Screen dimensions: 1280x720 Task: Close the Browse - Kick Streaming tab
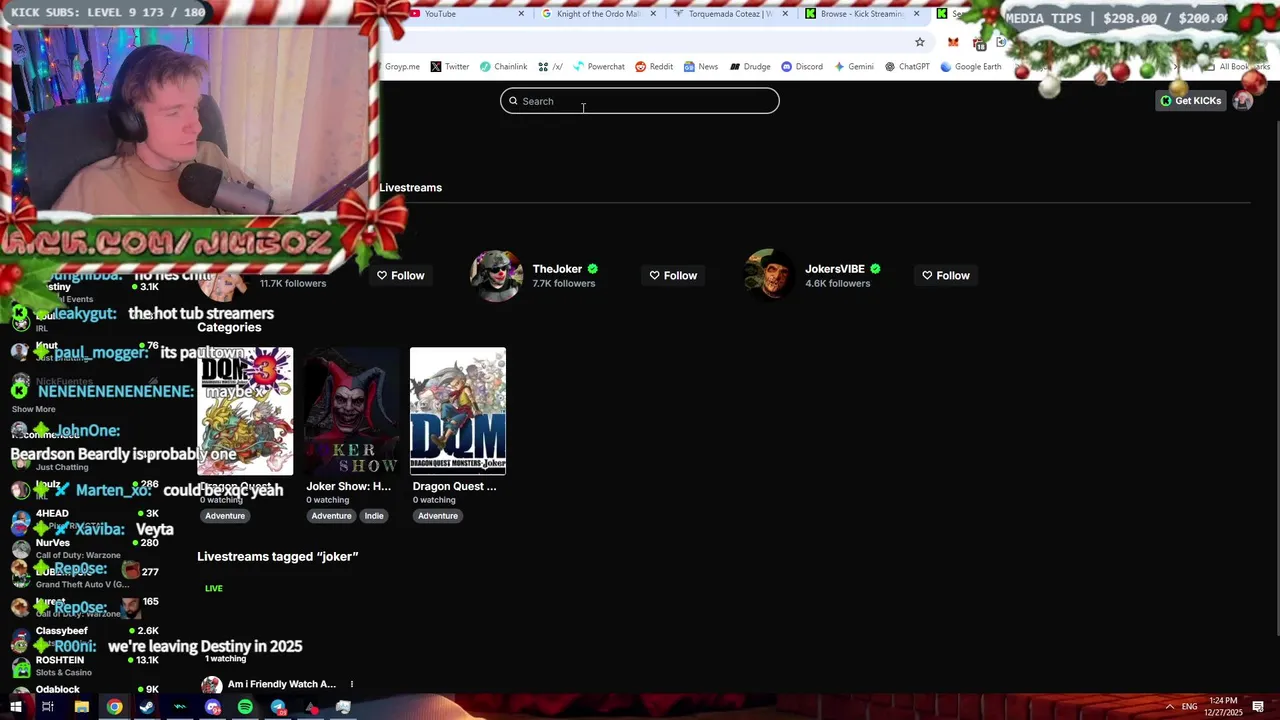coord(917,14)
